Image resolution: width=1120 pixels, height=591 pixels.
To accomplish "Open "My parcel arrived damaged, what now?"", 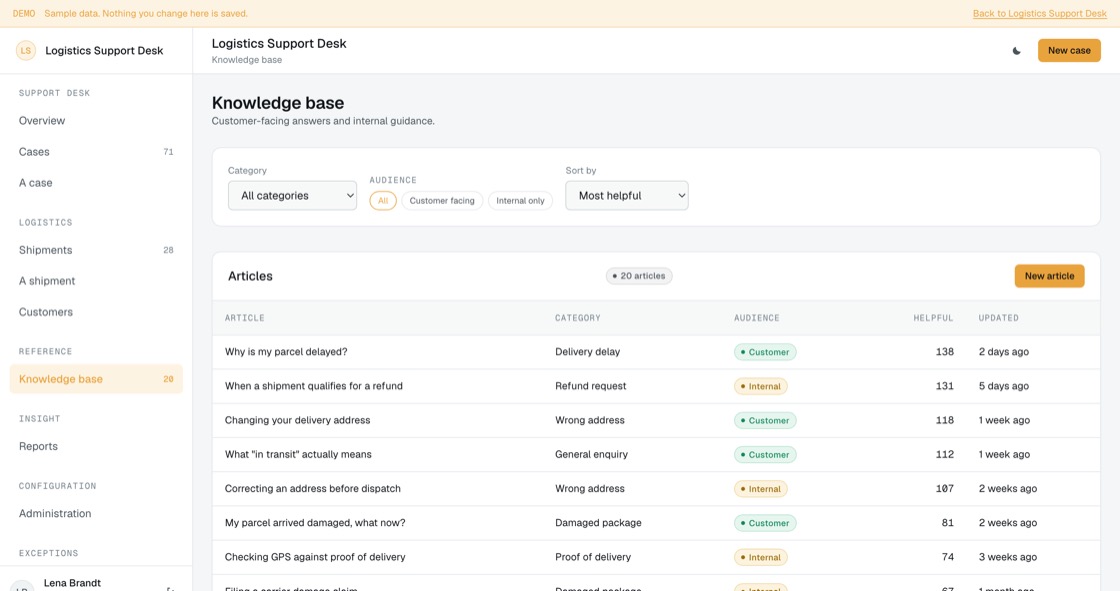I will click(315, 524).
